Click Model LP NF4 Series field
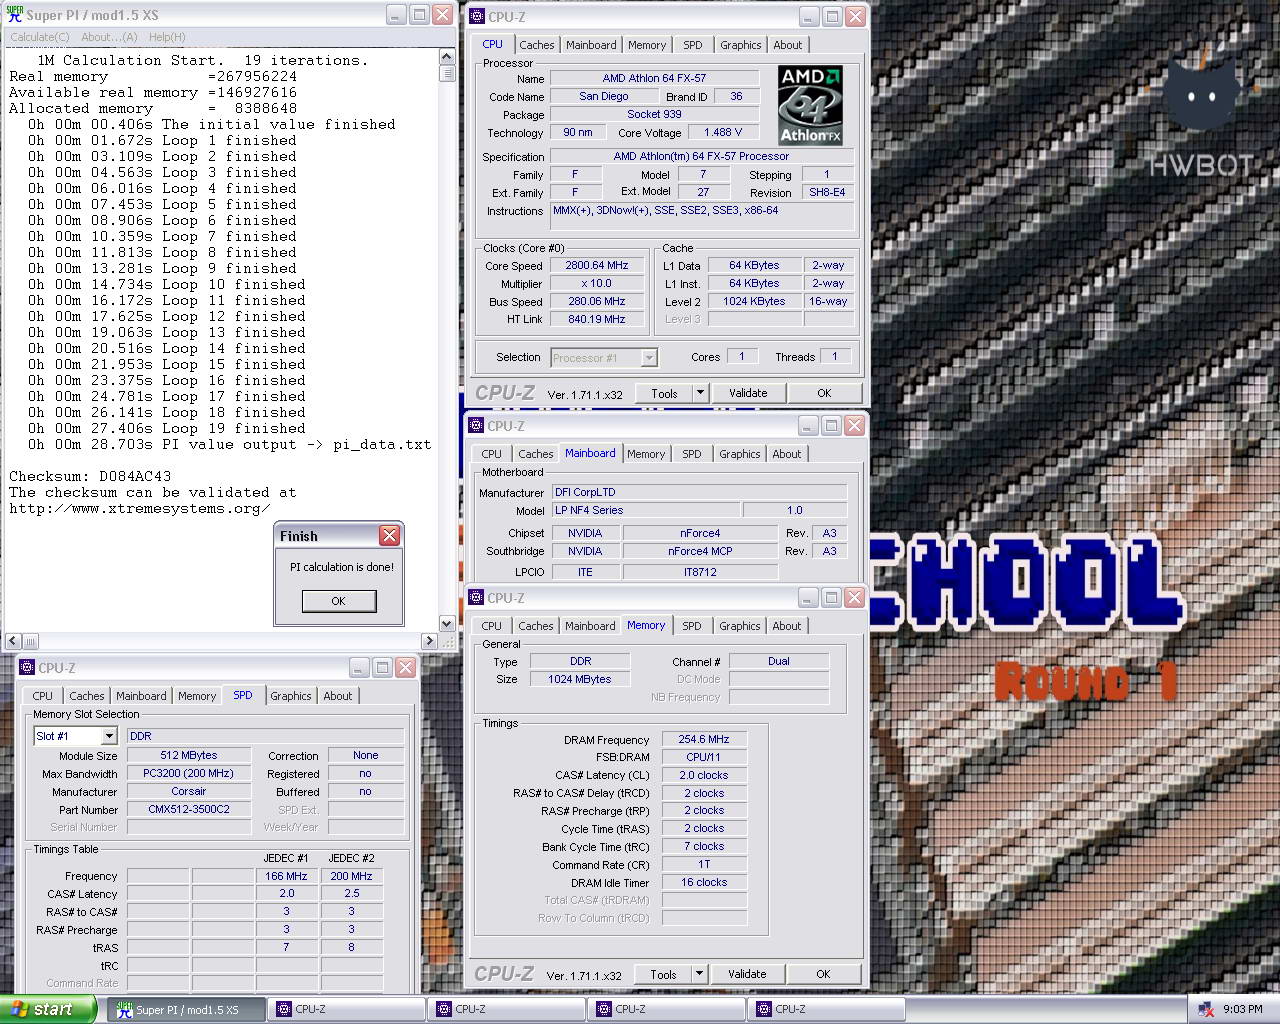The image size is (1280, 1024). pos(646,511)
